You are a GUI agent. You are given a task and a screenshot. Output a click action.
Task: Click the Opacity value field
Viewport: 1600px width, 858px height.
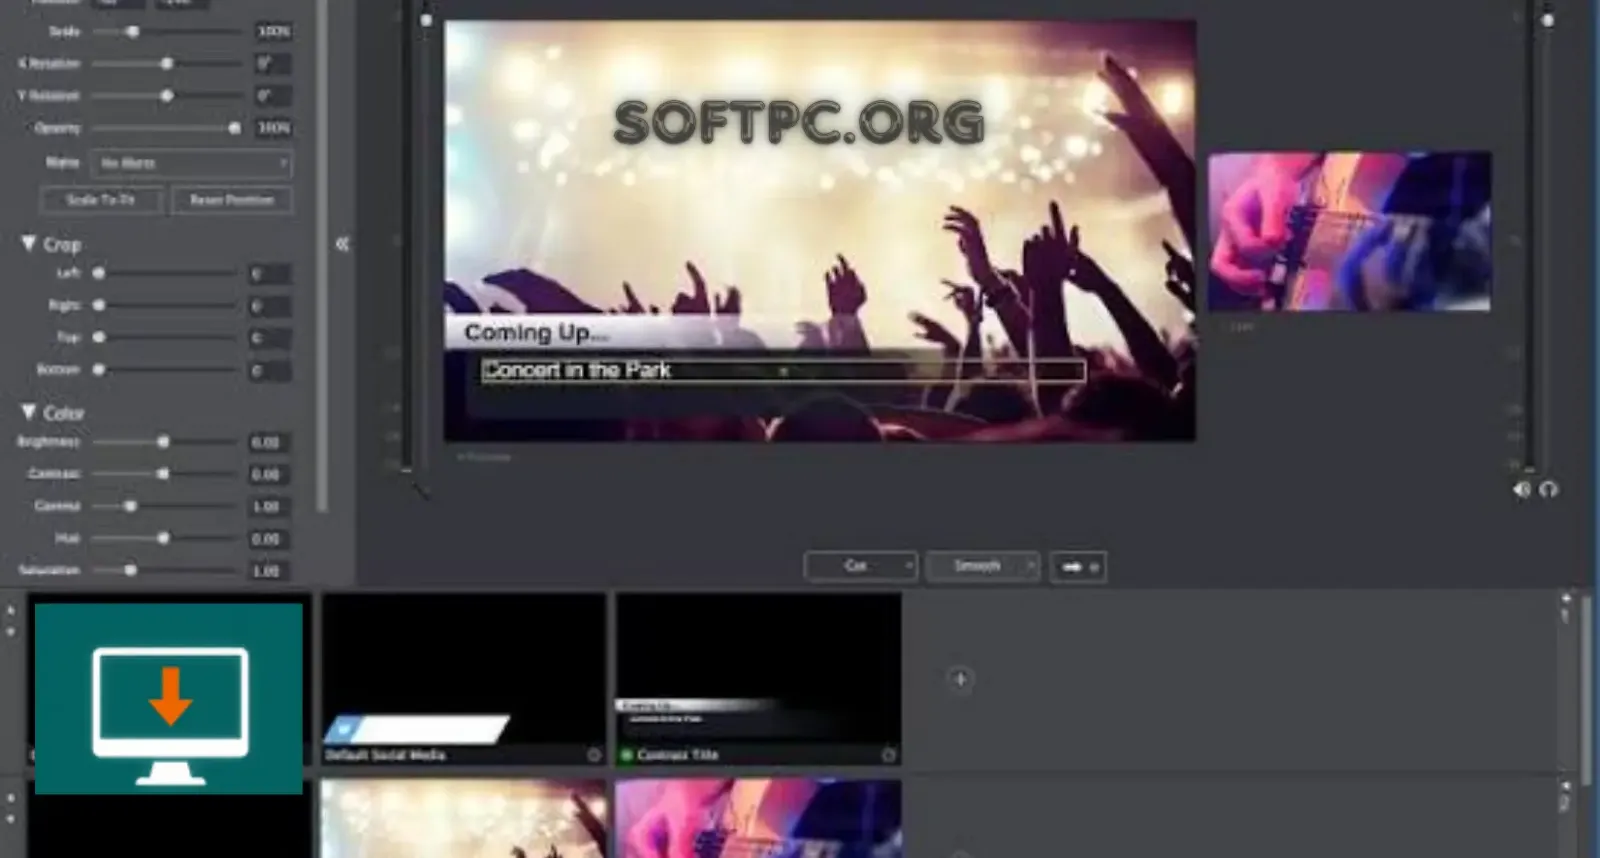[272, 128]
